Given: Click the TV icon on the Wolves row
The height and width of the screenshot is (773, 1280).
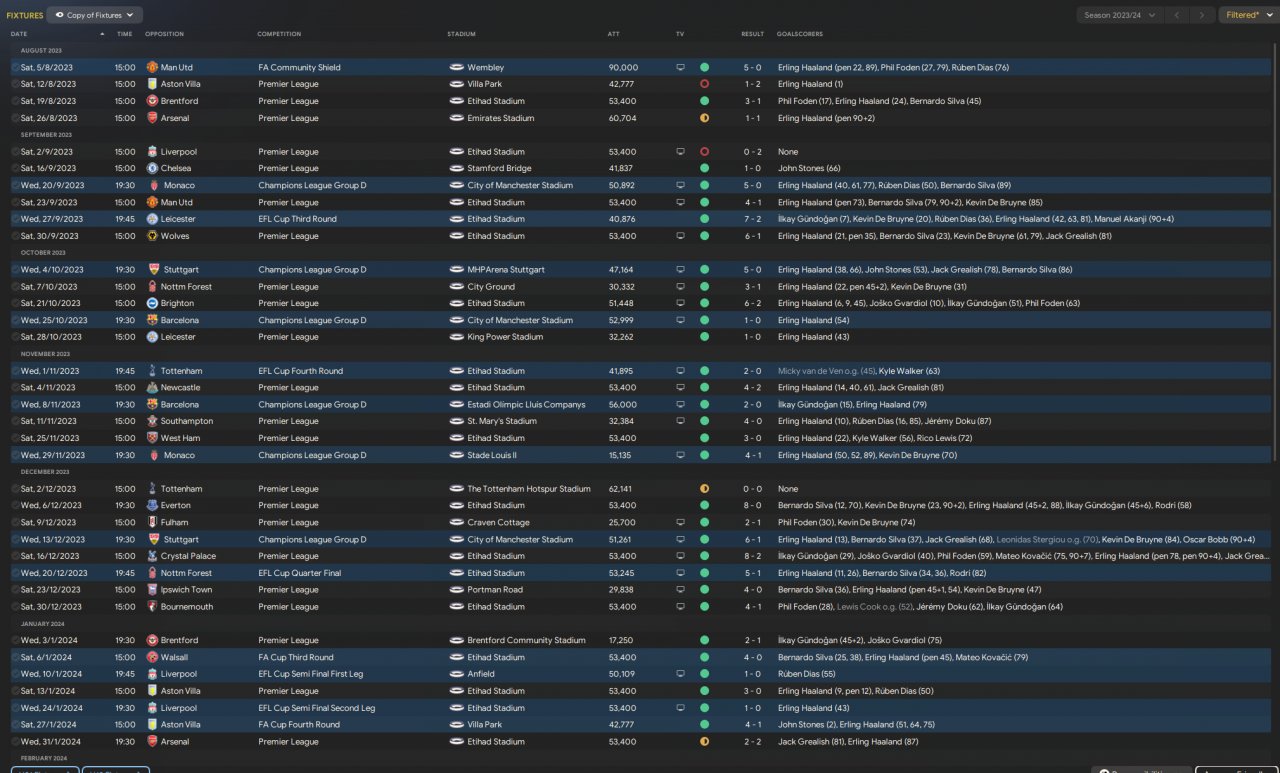Looking at the screenshot, I should [x=680, y=236].
